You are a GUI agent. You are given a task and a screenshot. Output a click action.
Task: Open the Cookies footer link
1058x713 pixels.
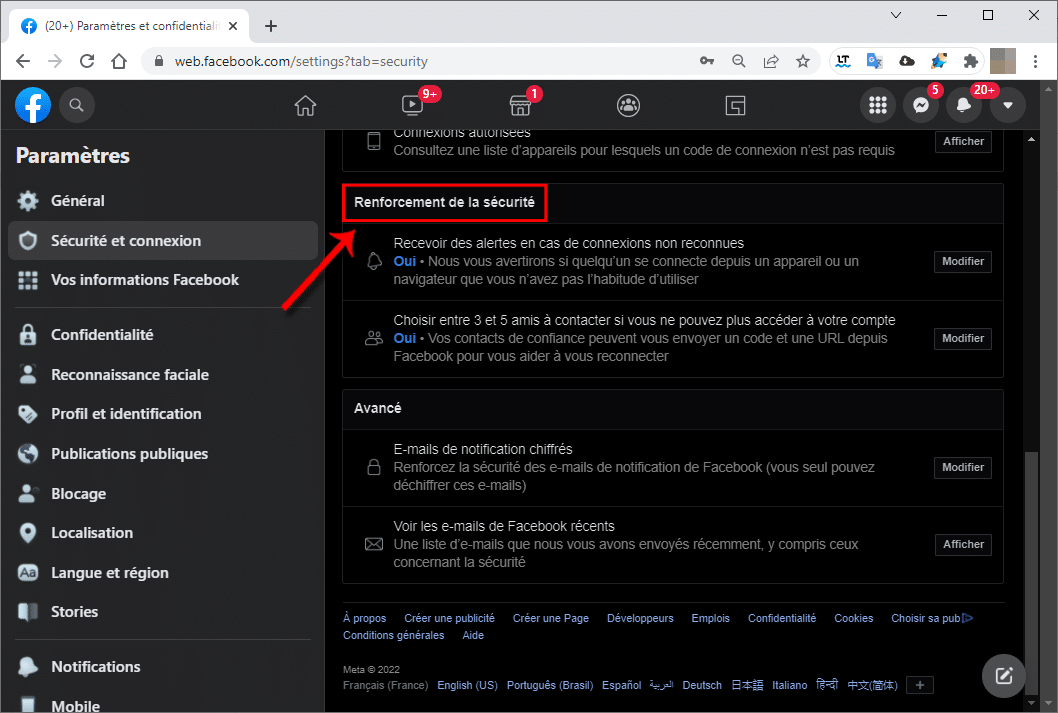[854, 619]
